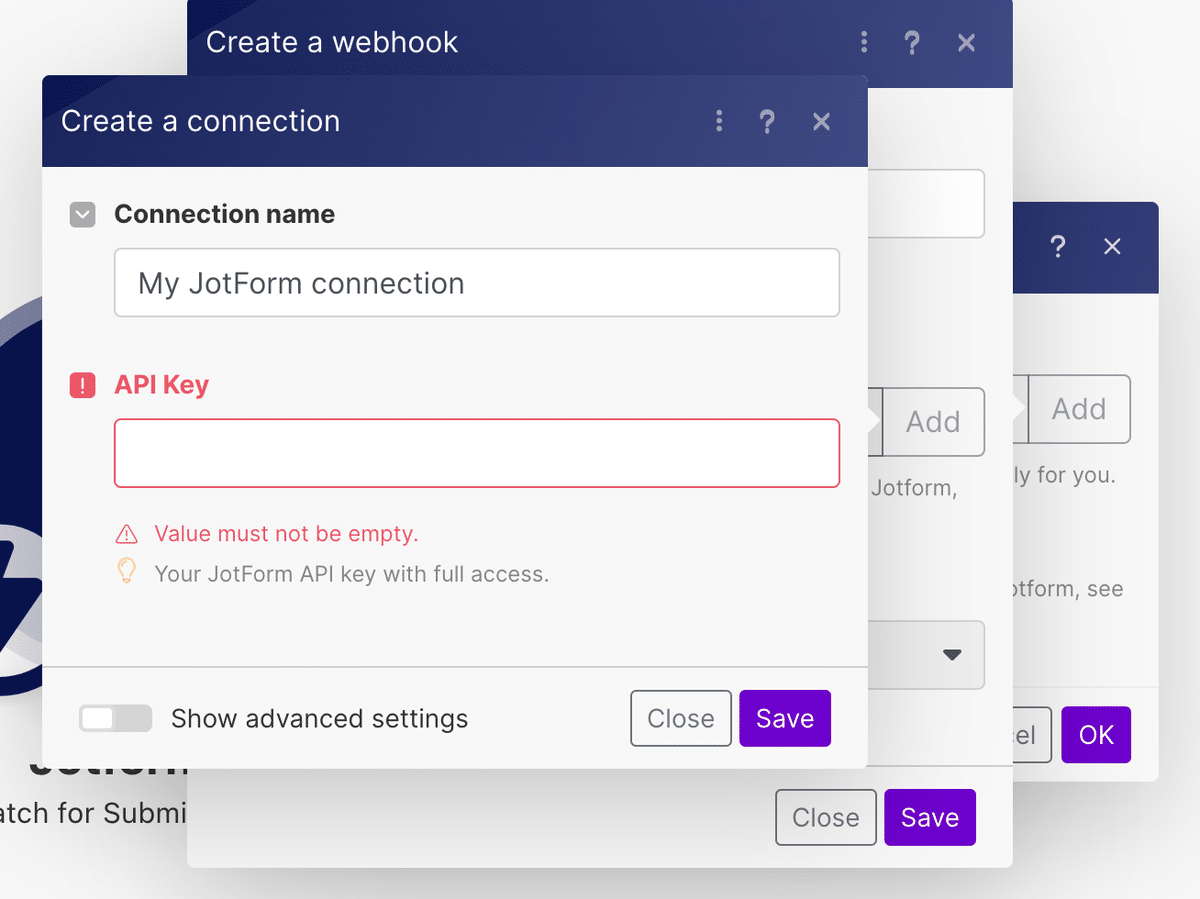
Task: Open the three-dot menu in Create a webhook
Action: pos(864,42)
